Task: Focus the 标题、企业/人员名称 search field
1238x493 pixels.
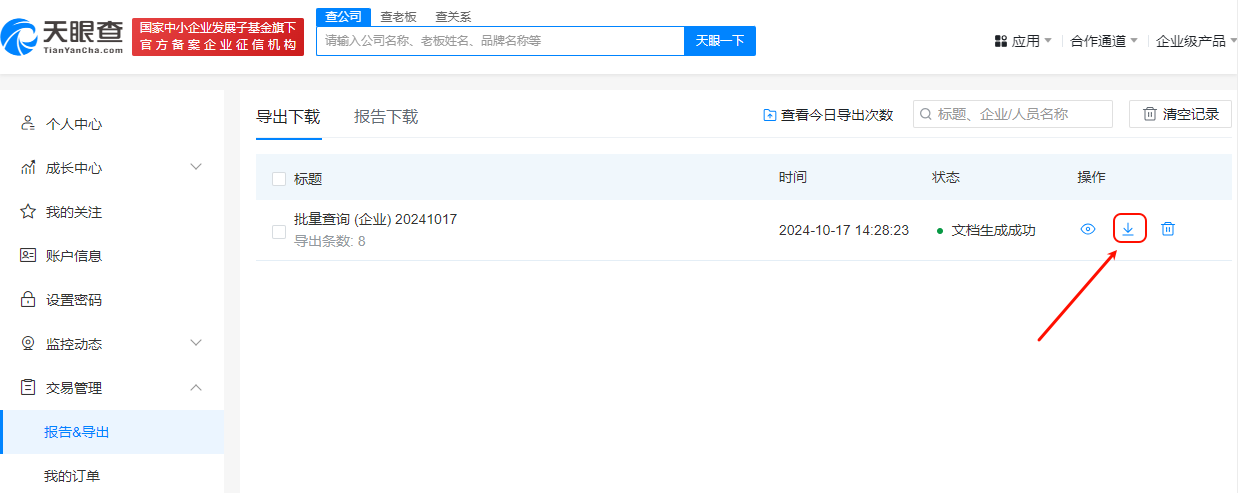Action: [1020, 114]
